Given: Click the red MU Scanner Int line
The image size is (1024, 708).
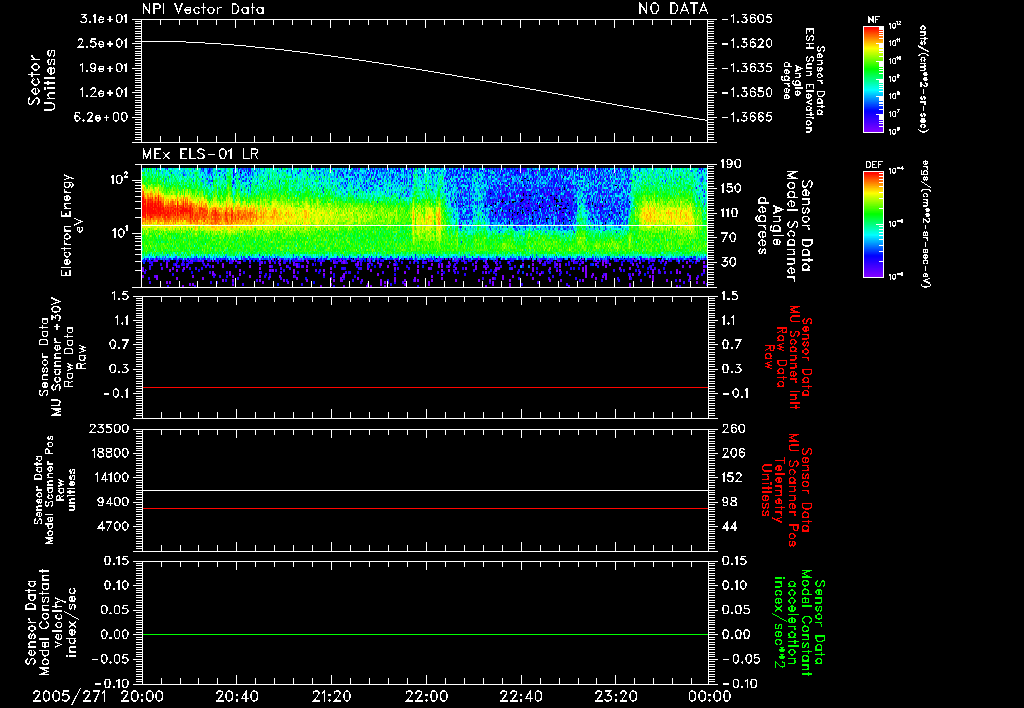Looking at the screenshot, I should 424,387.
